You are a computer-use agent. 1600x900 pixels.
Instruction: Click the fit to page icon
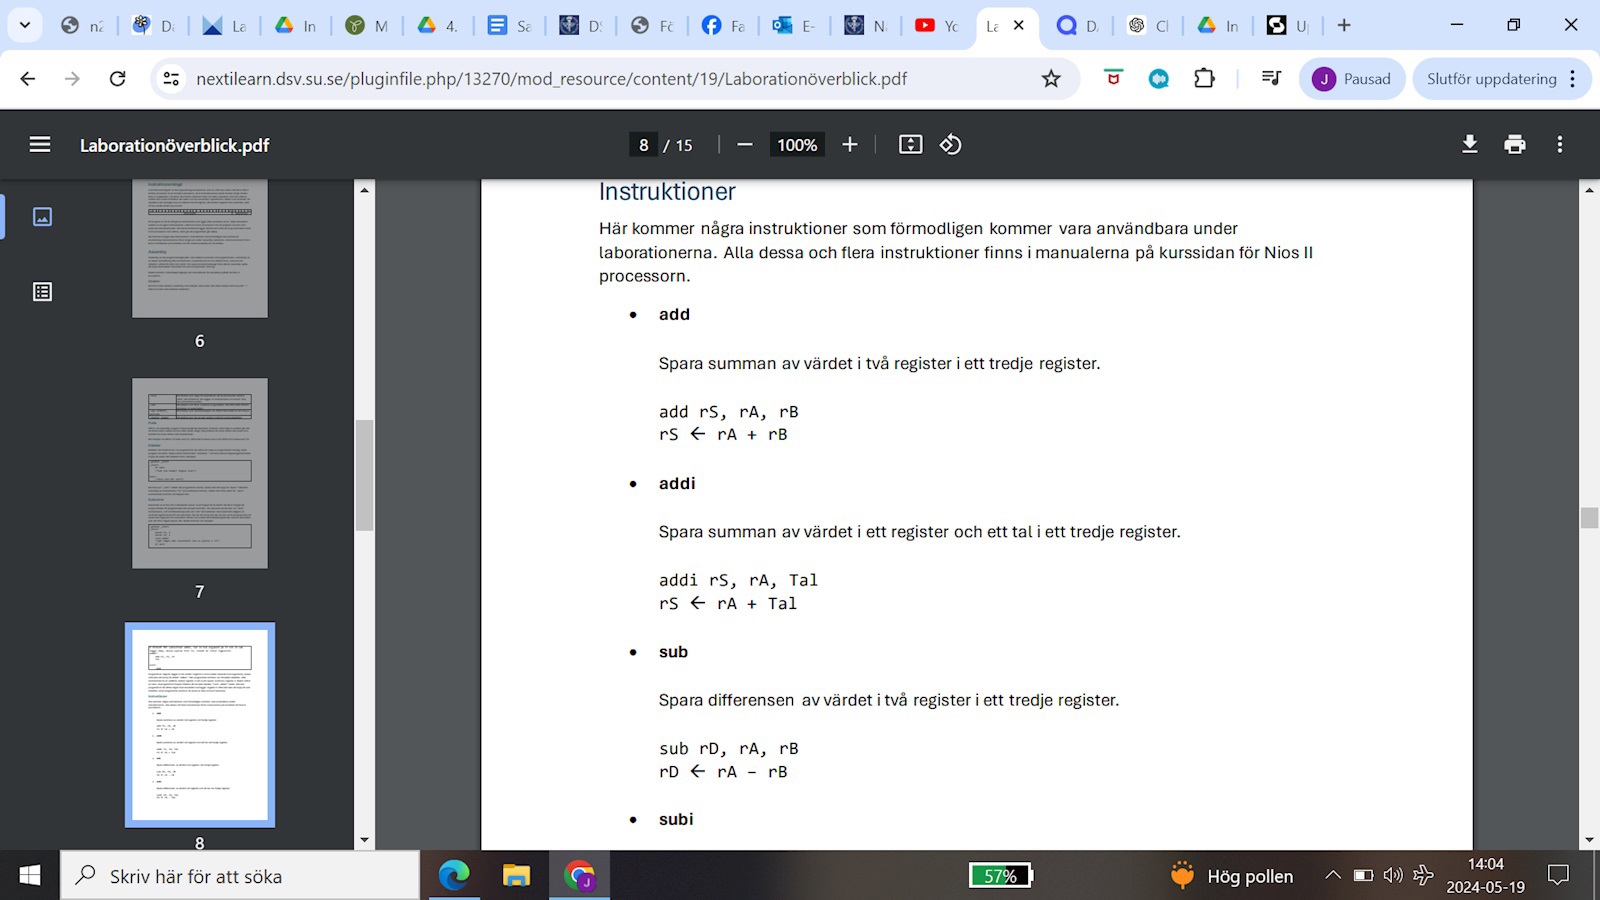tap(910, 145)
